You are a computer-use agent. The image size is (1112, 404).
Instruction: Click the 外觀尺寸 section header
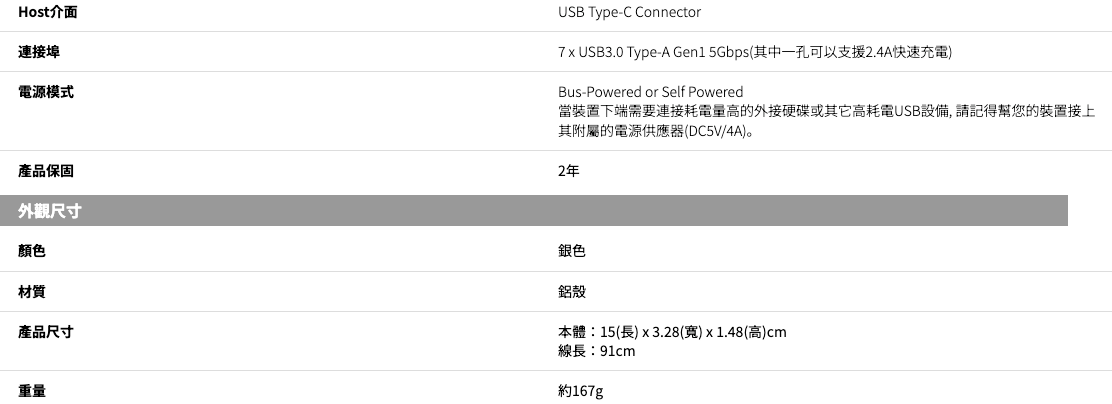[50, 211]
